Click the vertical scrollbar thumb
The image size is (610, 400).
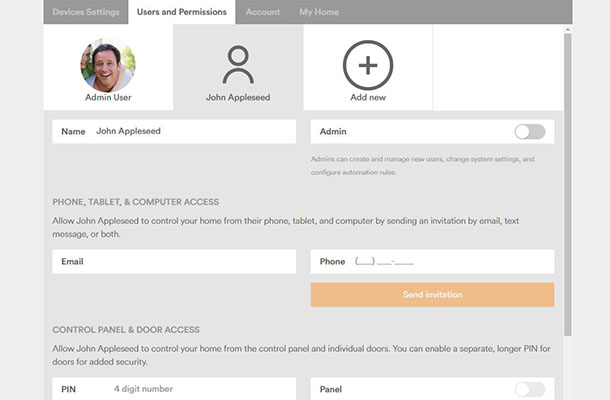coord(568,185)
